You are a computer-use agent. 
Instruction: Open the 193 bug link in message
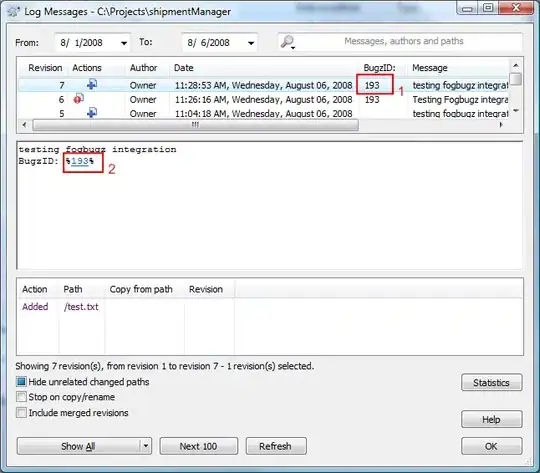coord(80,161)
